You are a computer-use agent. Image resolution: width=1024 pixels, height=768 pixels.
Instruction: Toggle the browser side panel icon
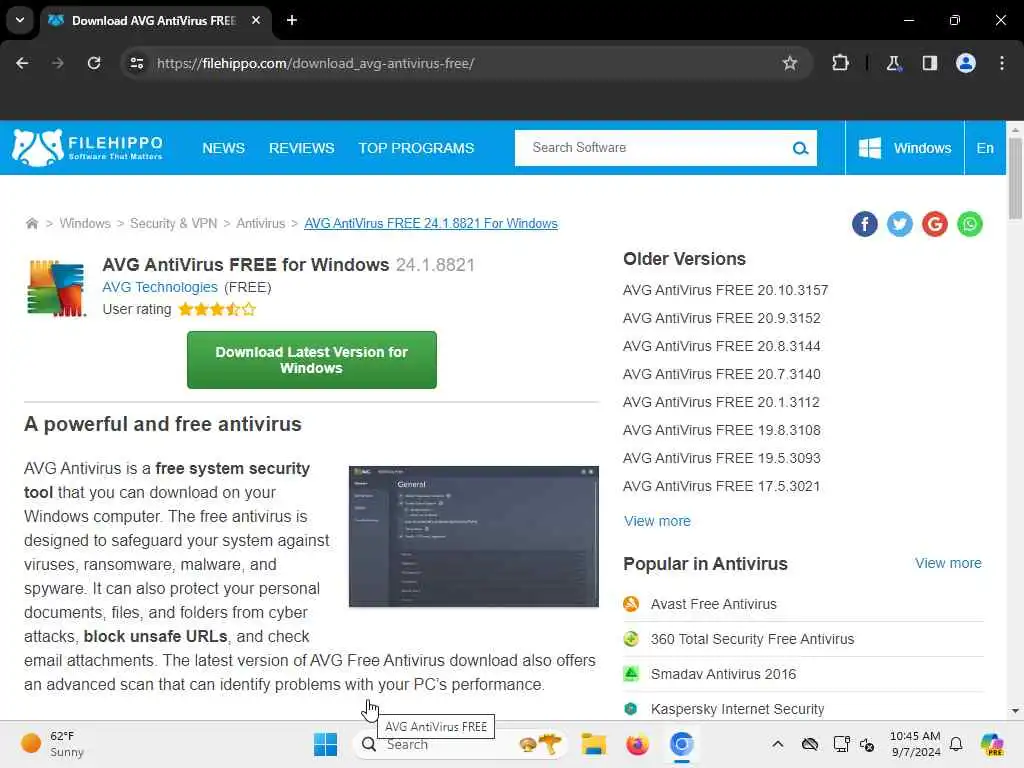(x=929, y=63)
